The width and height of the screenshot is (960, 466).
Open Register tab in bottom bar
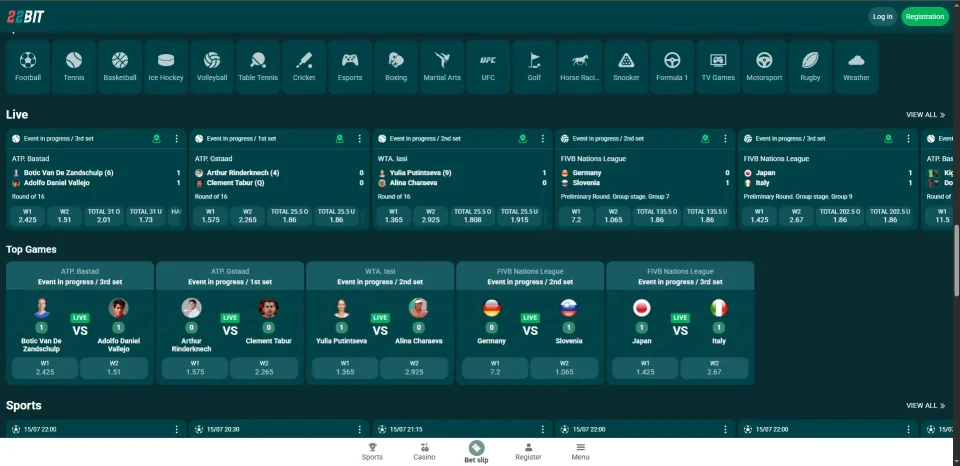(x=528, y=452)
